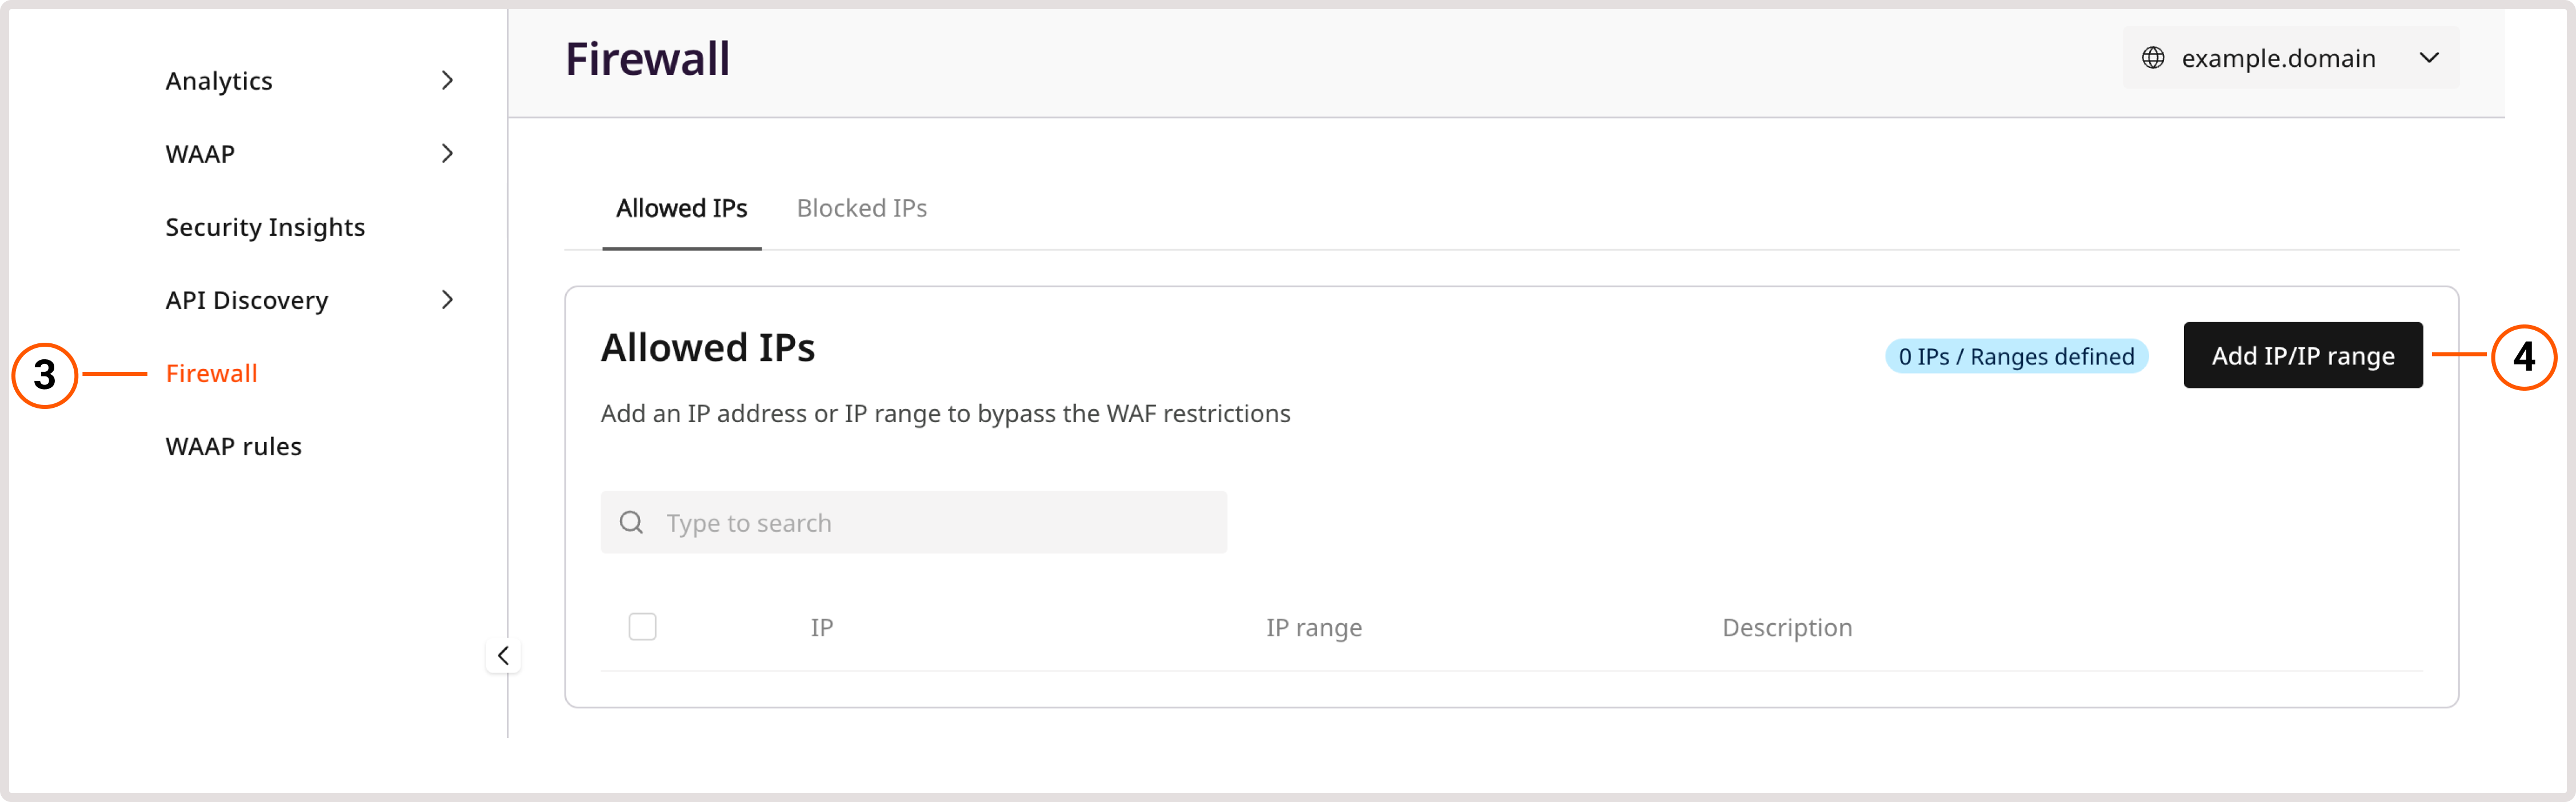Click the Add IP/IP range button
The width and height of the screenshot is (2576, 802).
coord(2302,355)
